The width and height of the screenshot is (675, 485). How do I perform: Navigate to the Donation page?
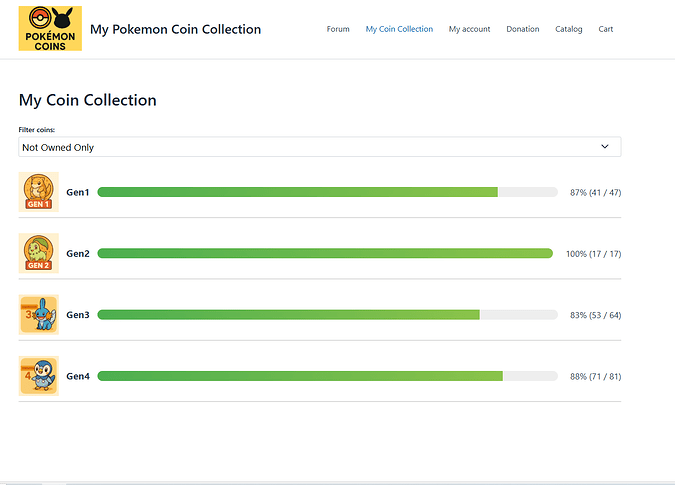tap(523, 29)
